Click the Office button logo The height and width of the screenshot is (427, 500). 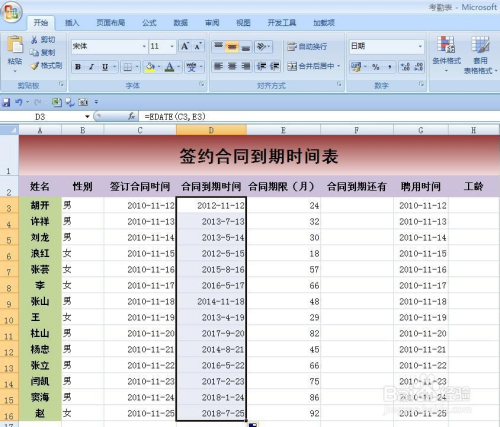coord(12,12)
